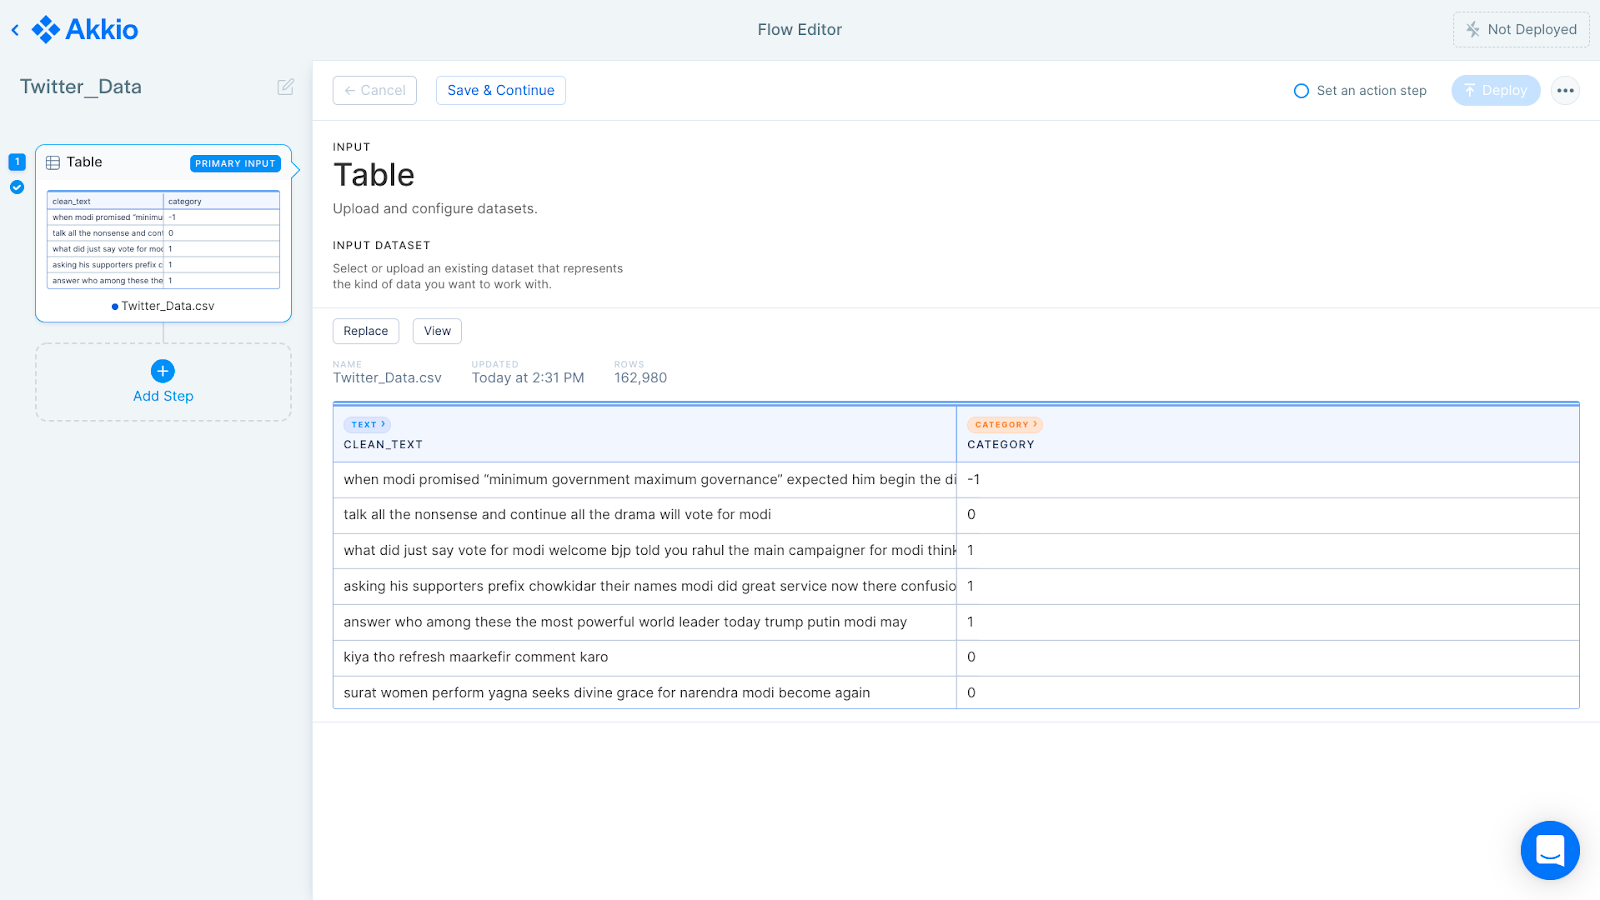The height and width of the screenshot is (900, 1600).
Task: Click the Save & Continue button
Action: tap(500, 91)
